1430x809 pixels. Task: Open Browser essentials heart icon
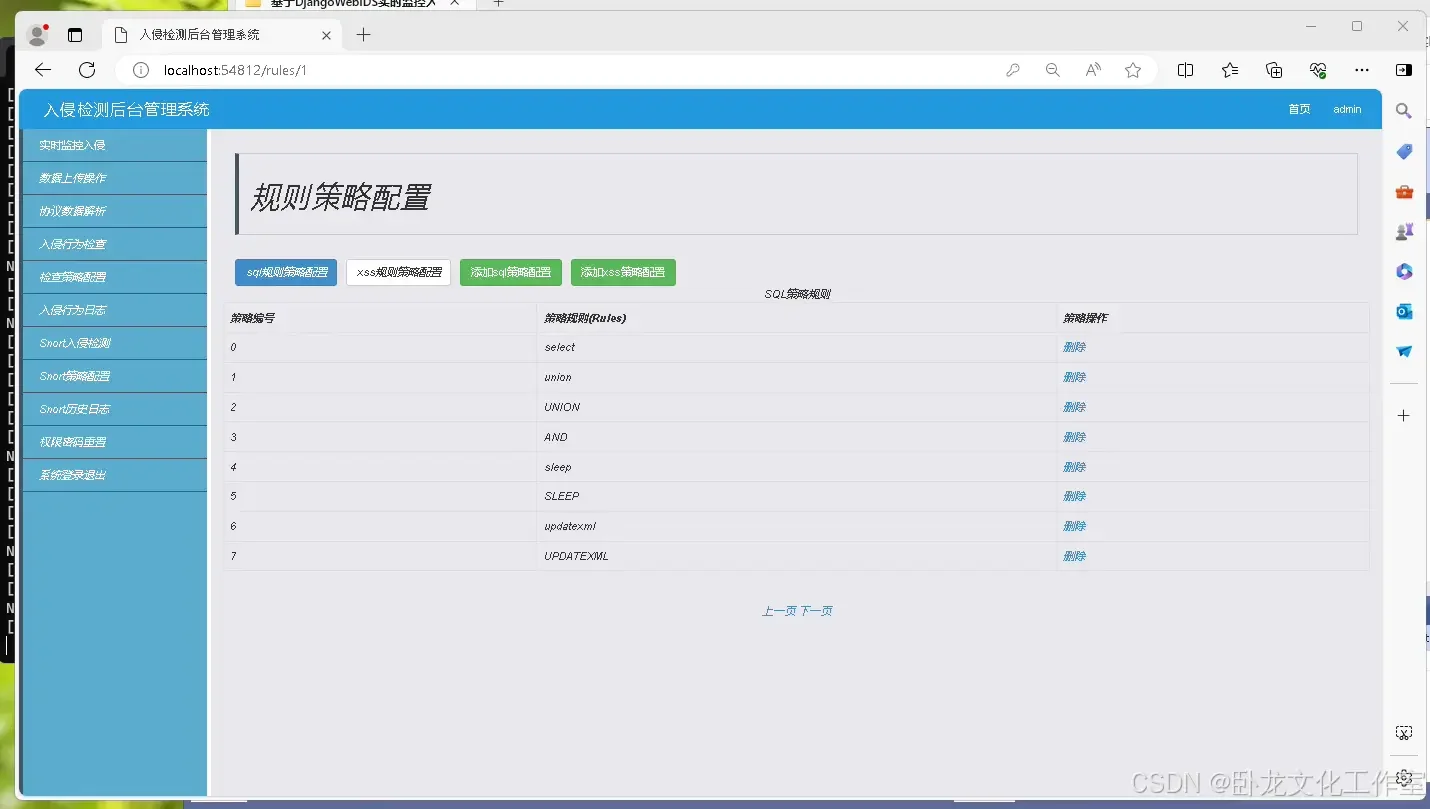[x=1318, y=70]
